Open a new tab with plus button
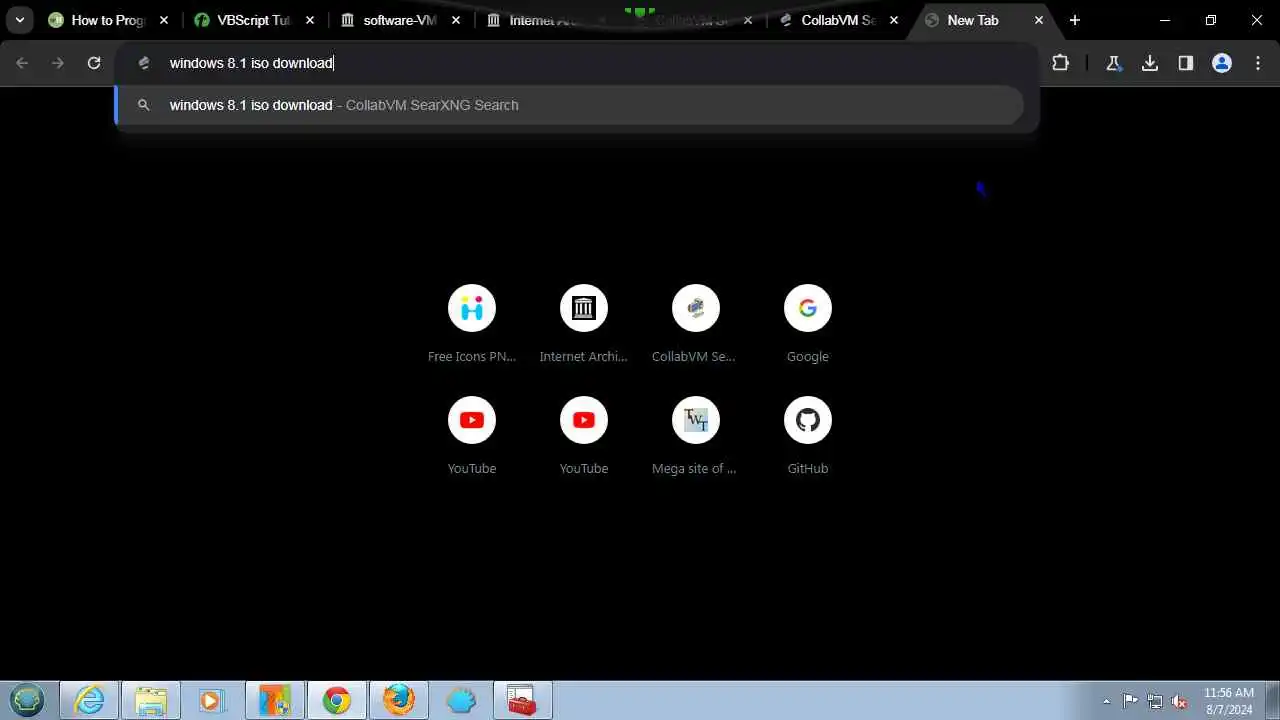 (1075, 20)
